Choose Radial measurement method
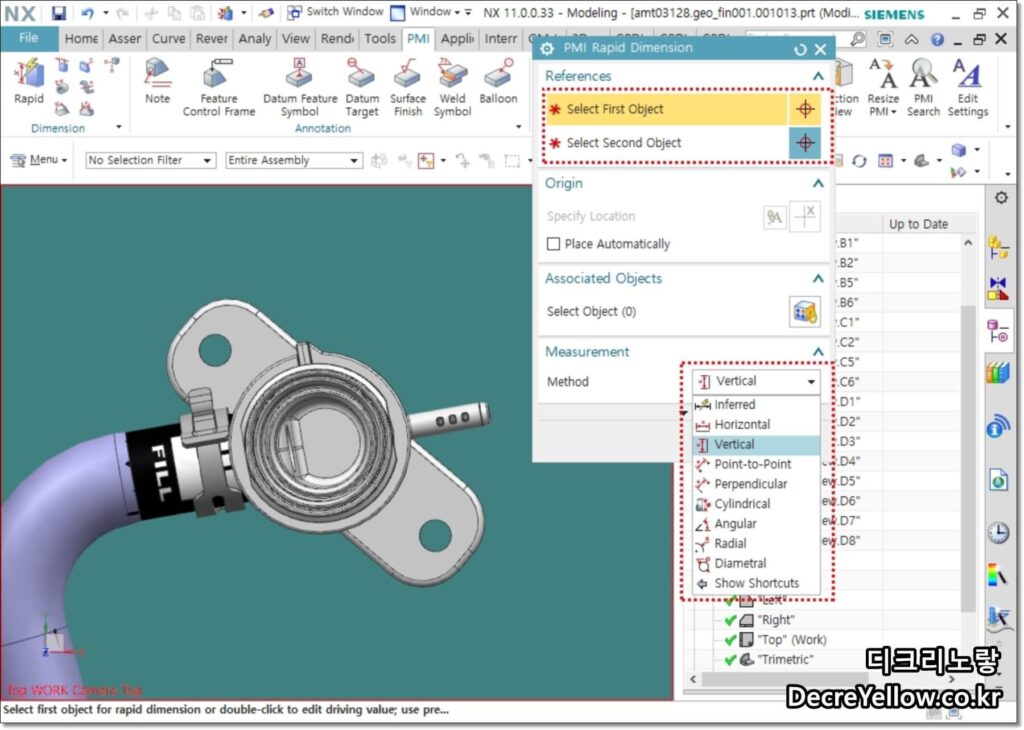Viewport: 1024px width, 730px height. pos(756,543)
